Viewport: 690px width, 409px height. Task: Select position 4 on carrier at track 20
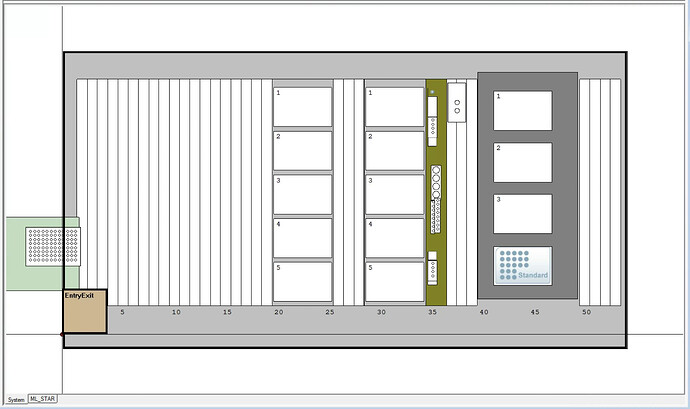pyautogui.click(x=302, y=238)
